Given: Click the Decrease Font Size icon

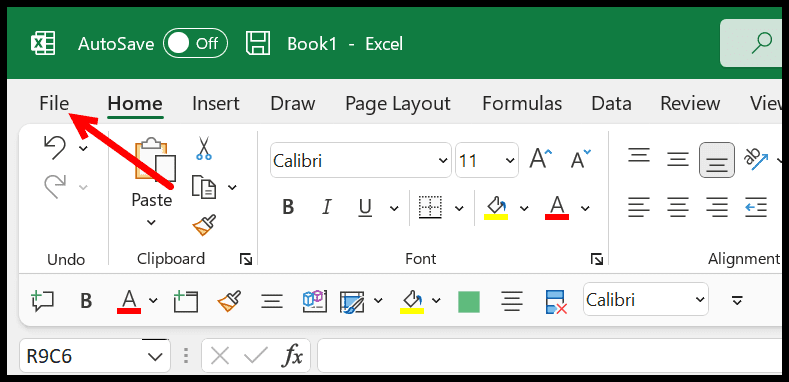Looking at the screenshot, I should click(x=581, y=160).
